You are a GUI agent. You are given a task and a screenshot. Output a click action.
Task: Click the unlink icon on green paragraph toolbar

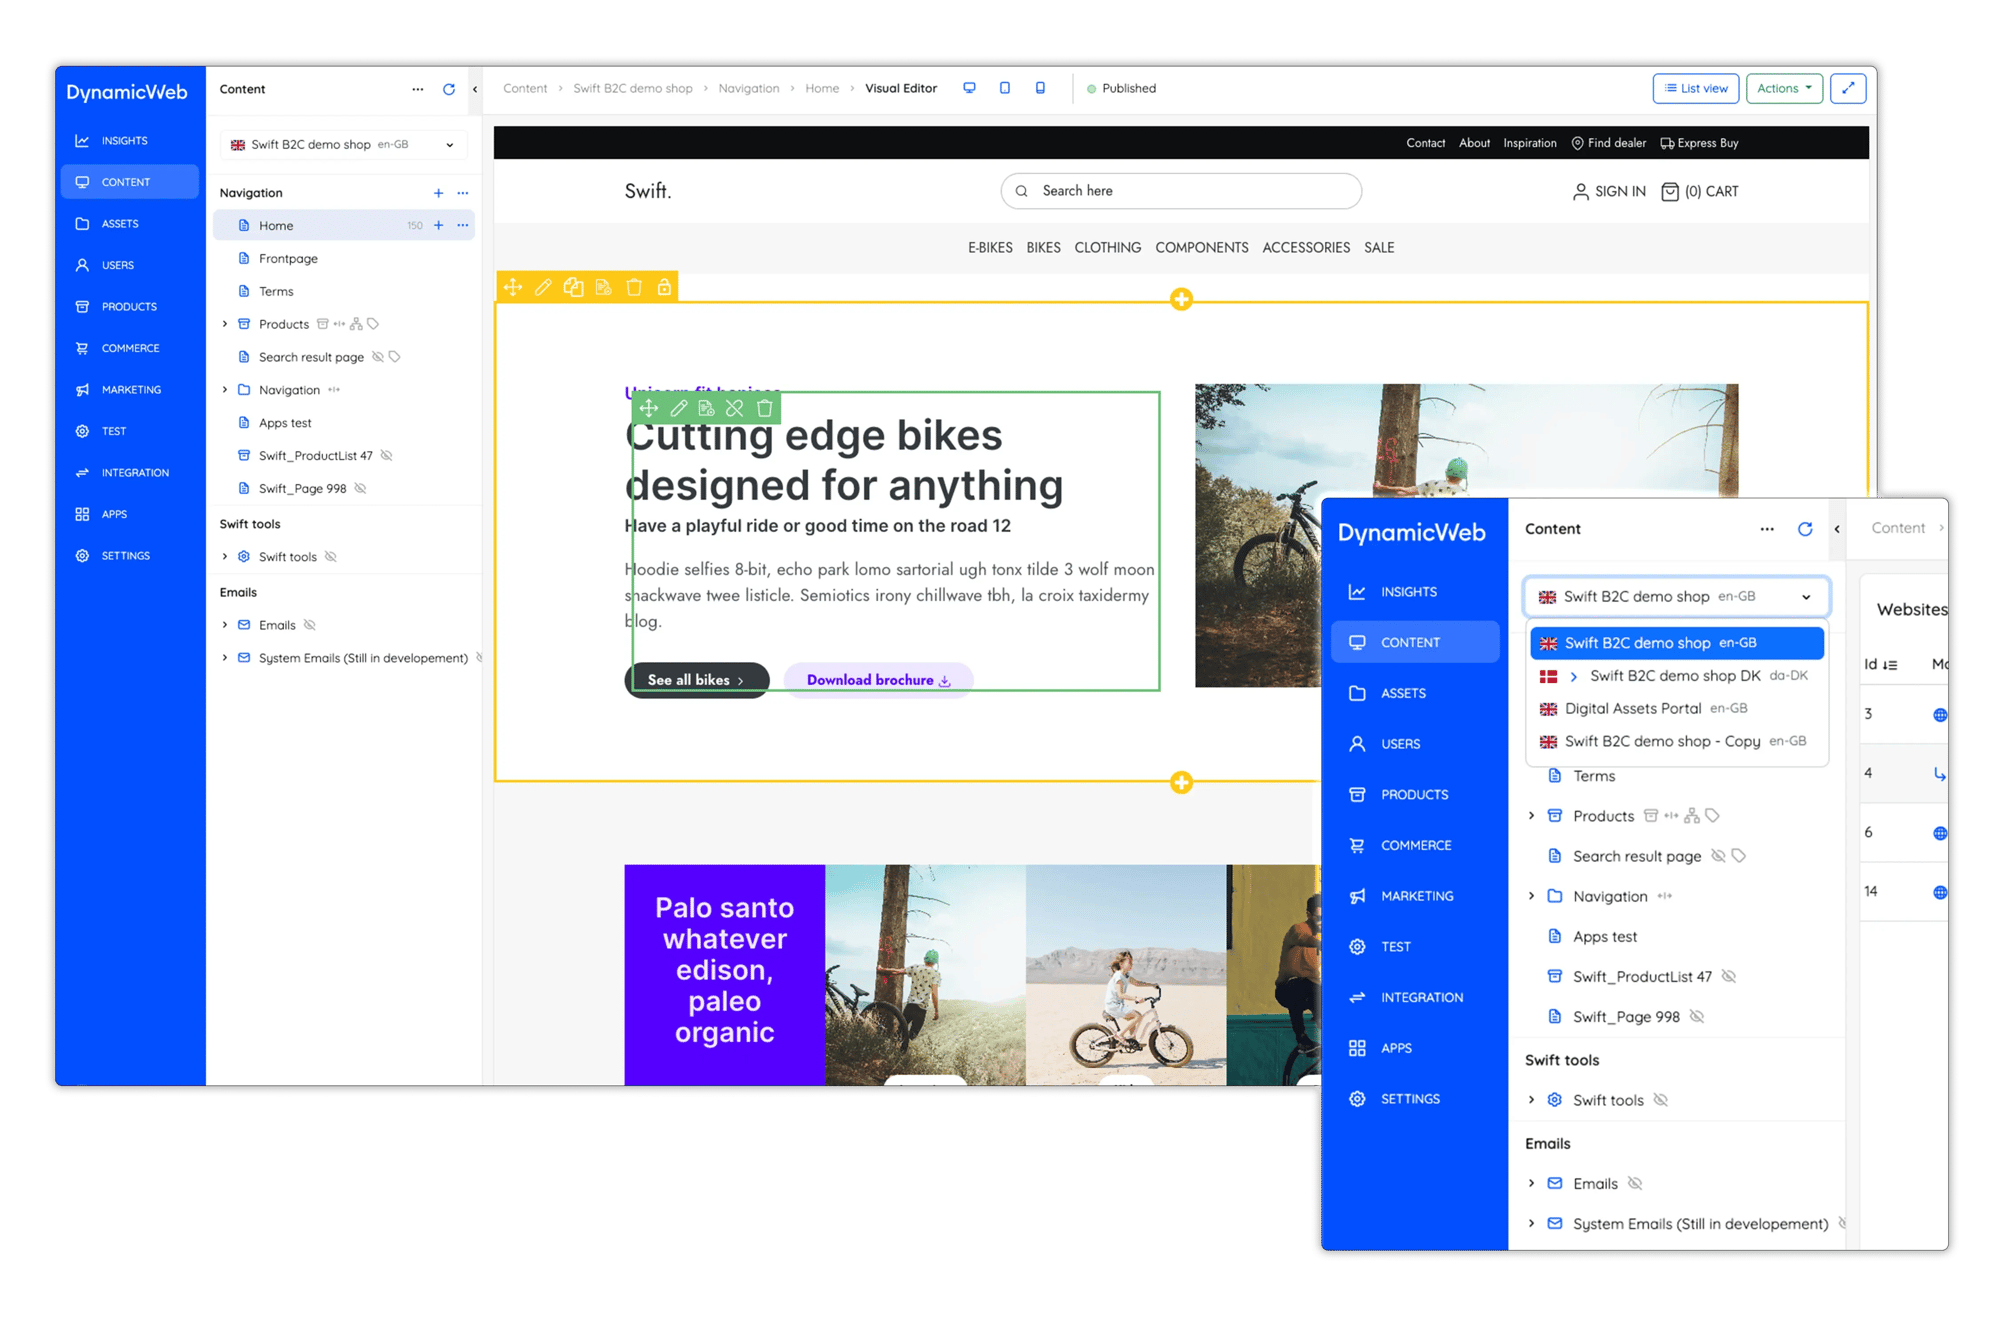click(x=735, y=408)
